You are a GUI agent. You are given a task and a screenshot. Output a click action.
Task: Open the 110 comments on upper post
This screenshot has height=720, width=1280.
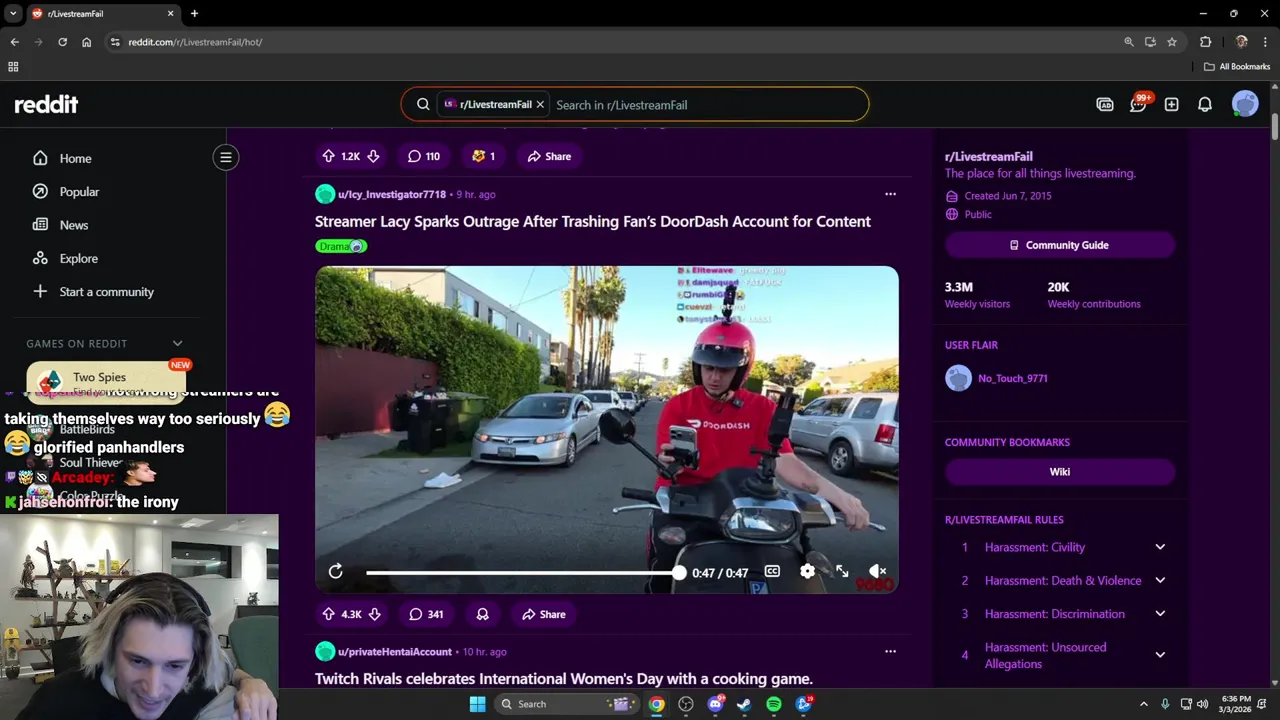coord(423,156)
